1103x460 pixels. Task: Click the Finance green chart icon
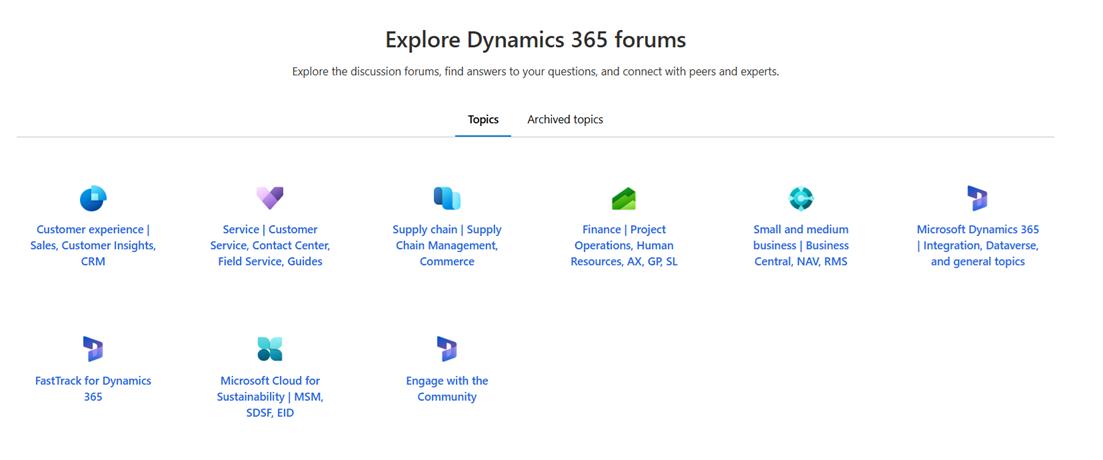(x=623, y=199)
